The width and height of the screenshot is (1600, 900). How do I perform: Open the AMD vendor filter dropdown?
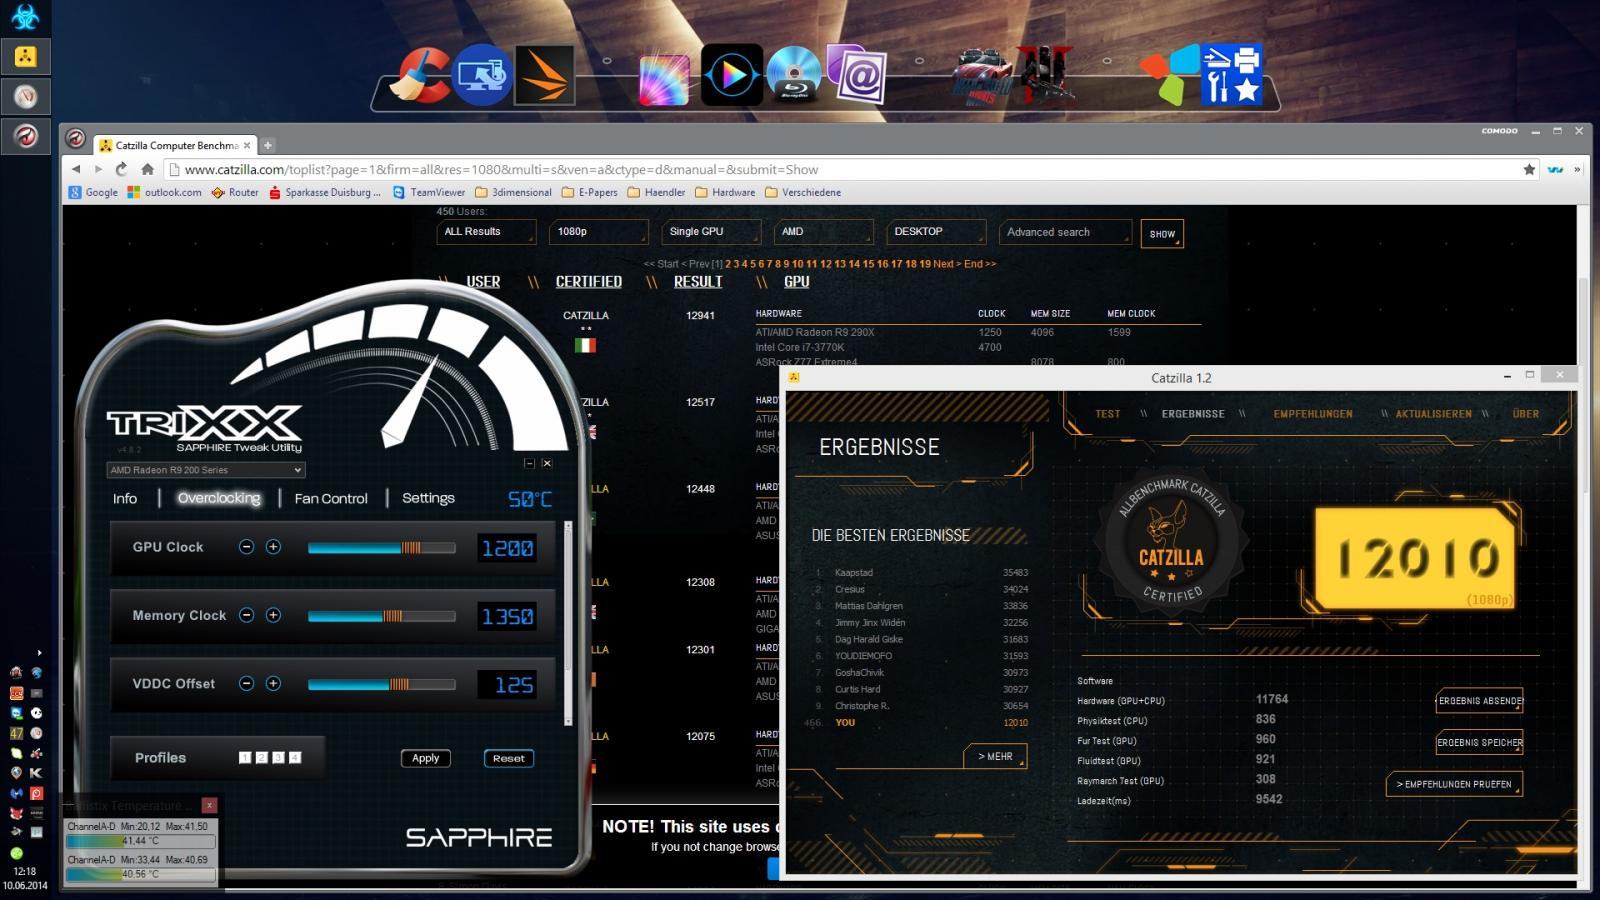824,232
